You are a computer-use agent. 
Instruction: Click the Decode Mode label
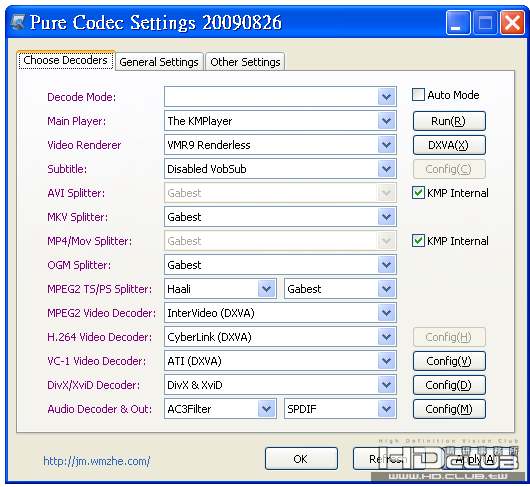point(81,97)
